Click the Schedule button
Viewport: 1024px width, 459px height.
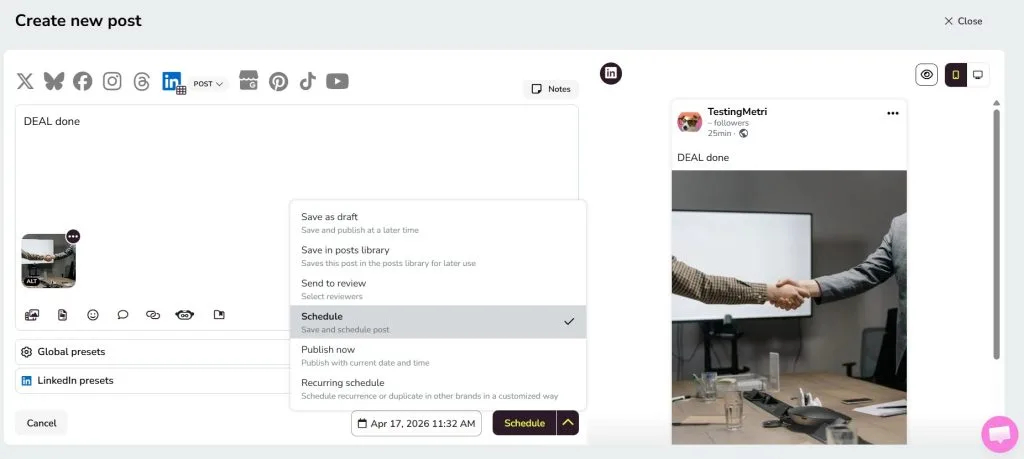click(524, 423)
